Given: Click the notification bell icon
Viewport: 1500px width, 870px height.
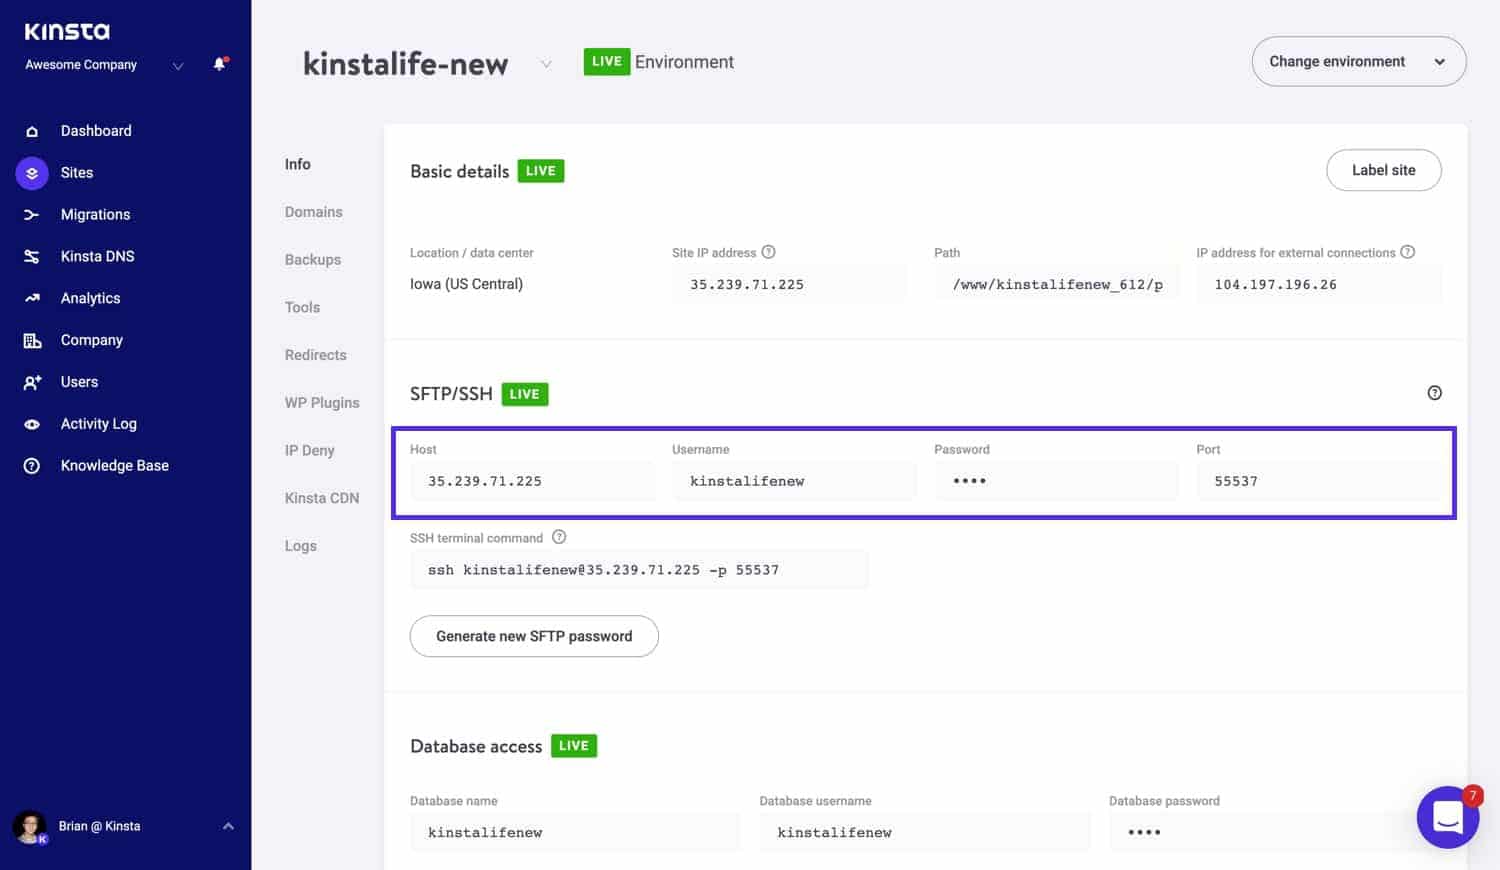Looking at the screenshot, I should (218, 64).
